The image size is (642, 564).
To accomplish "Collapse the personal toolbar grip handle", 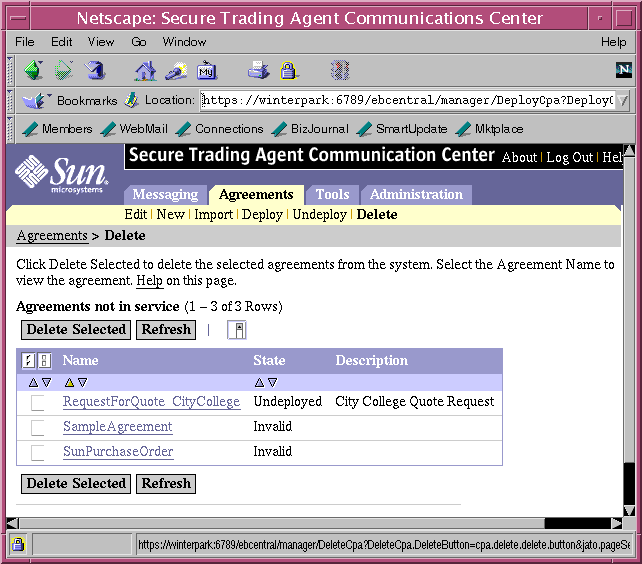I will click(x=10, y=129).
